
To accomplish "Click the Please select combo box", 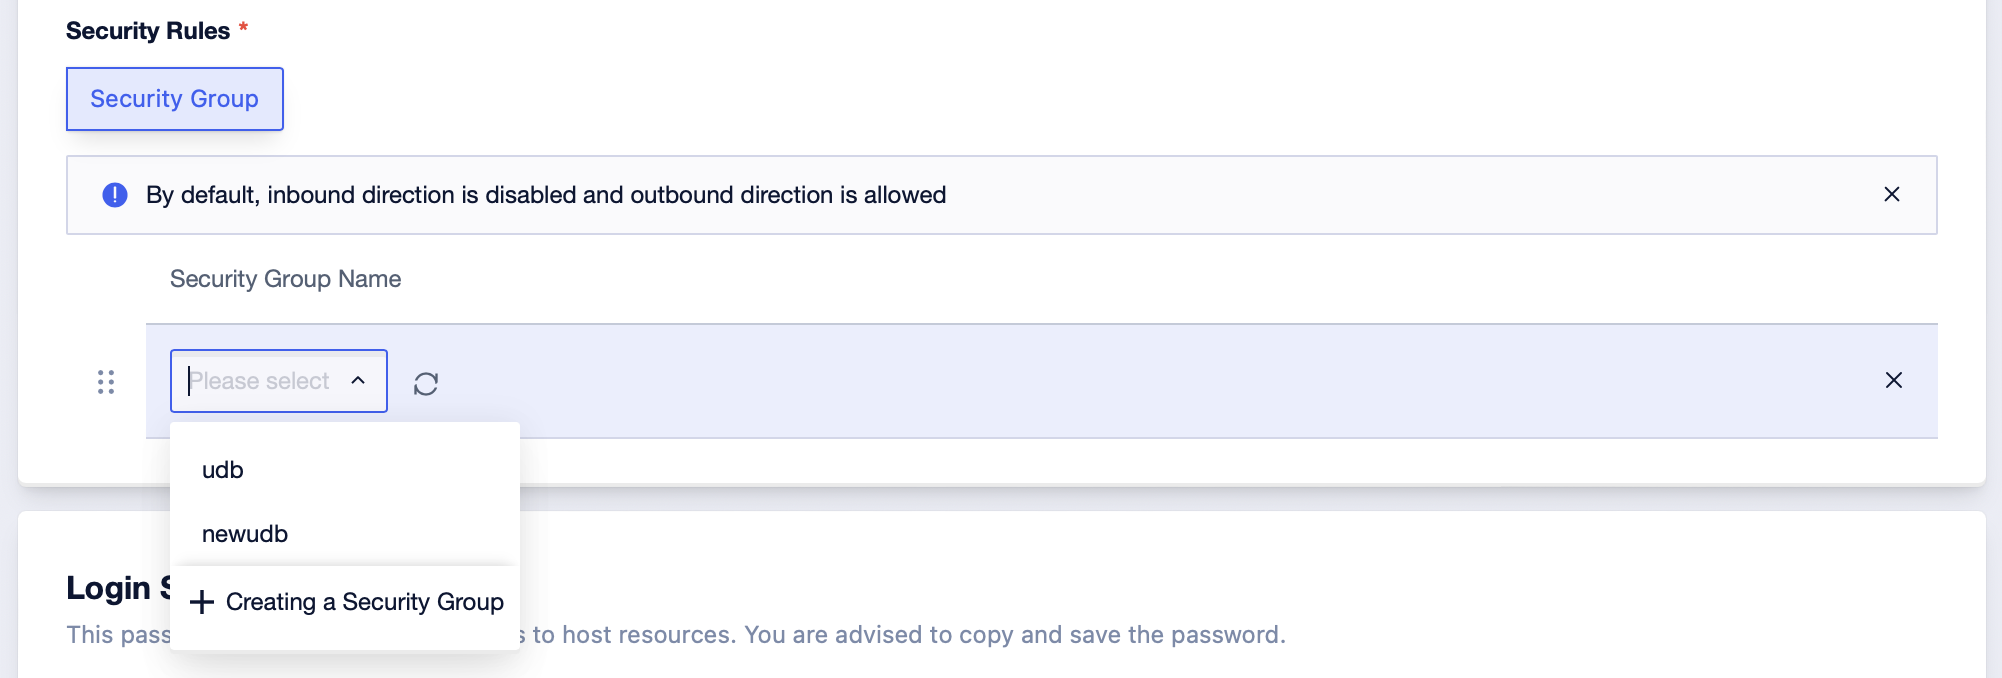I will tap(279, 381).
